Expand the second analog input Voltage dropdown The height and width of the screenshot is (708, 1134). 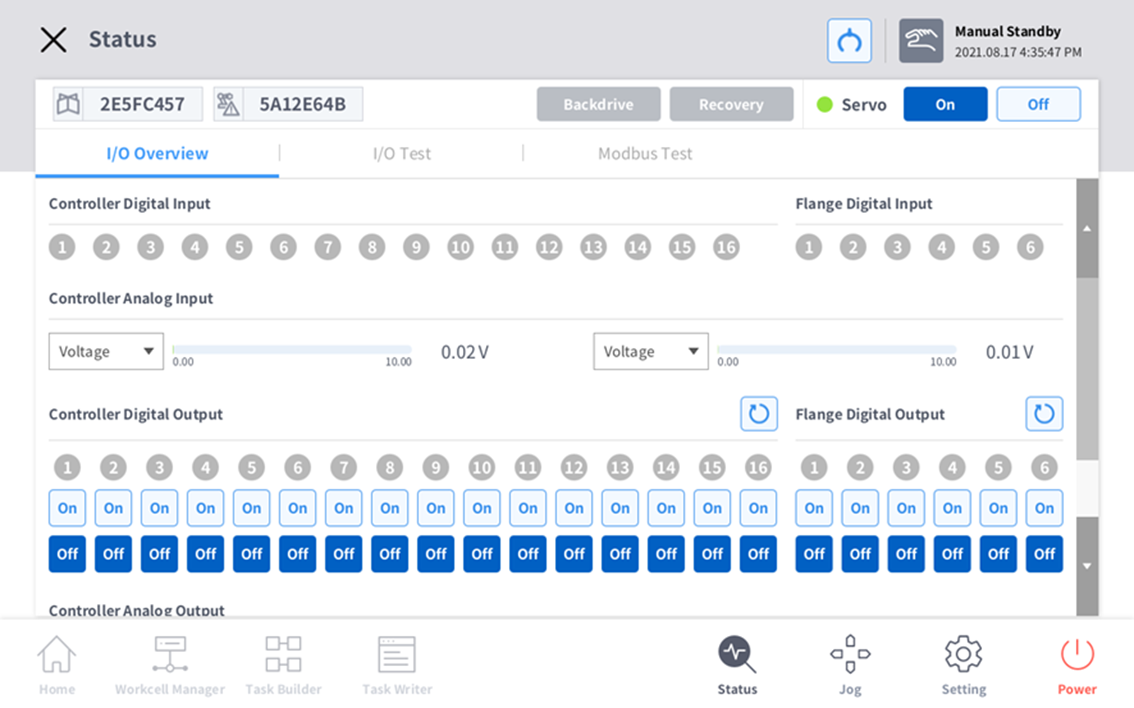coord(650,352)
